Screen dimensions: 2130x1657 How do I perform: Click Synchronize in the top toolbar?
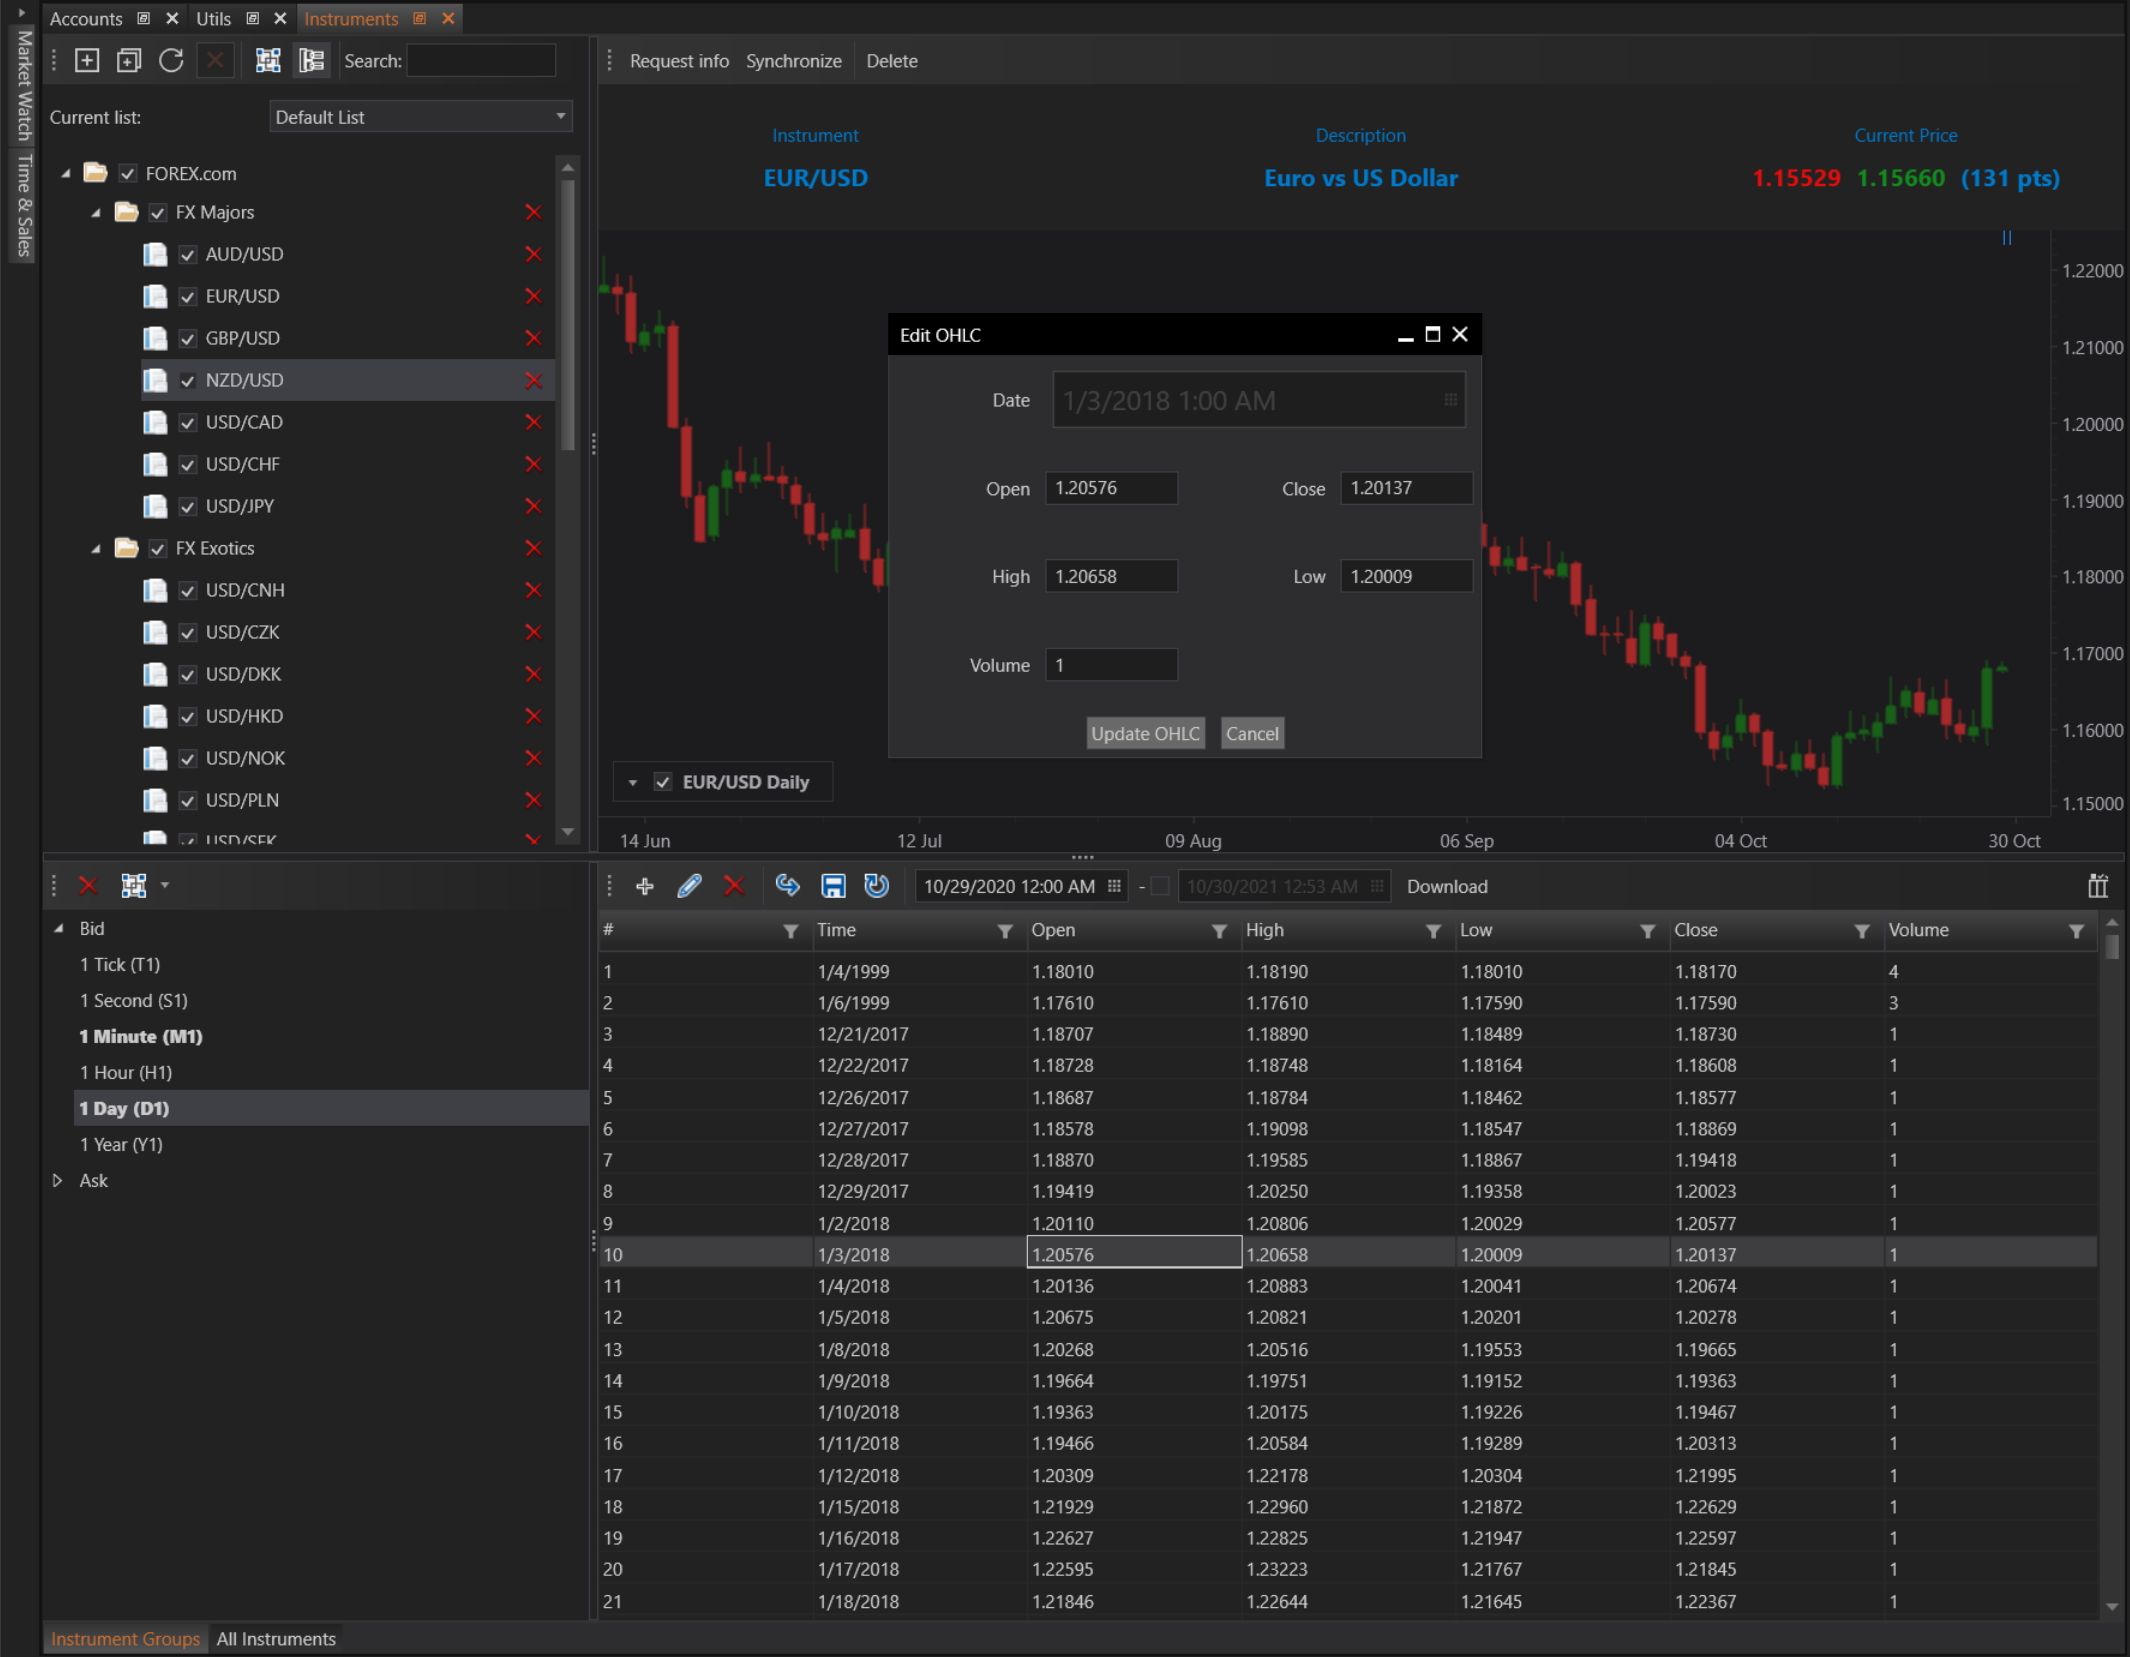[x=793, y=61]
